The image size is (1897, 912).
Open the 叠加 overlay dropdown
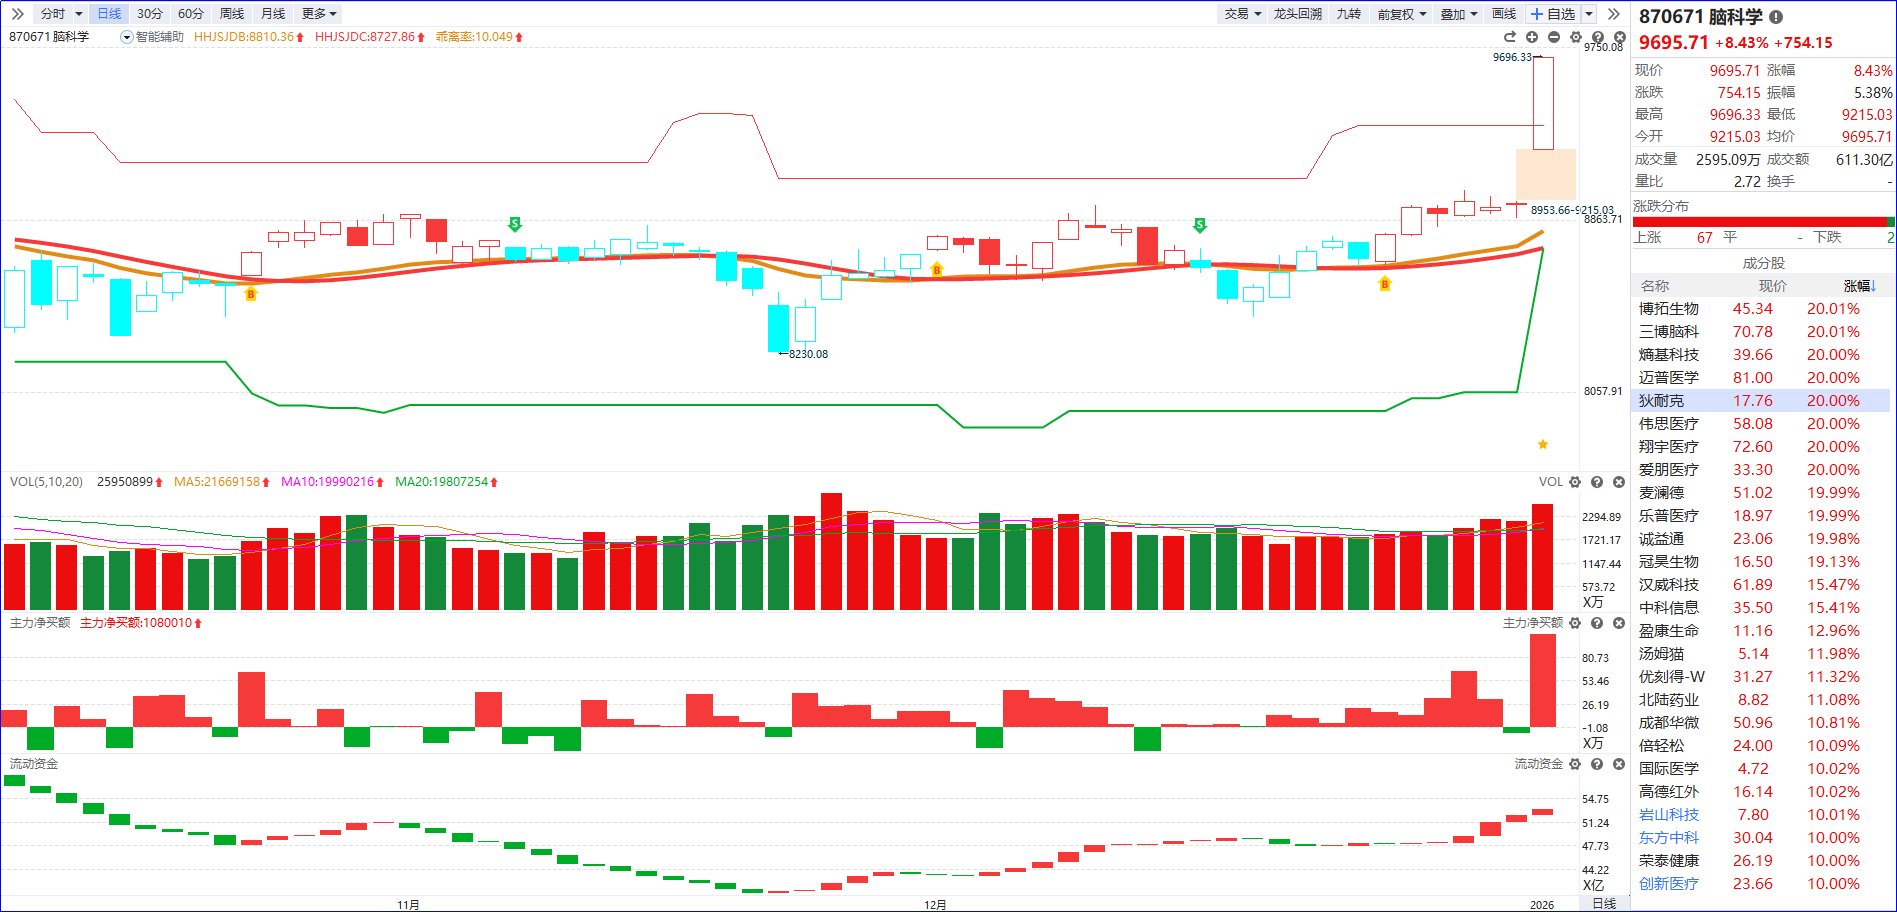pyautogui.click(x=1458, y=14)
